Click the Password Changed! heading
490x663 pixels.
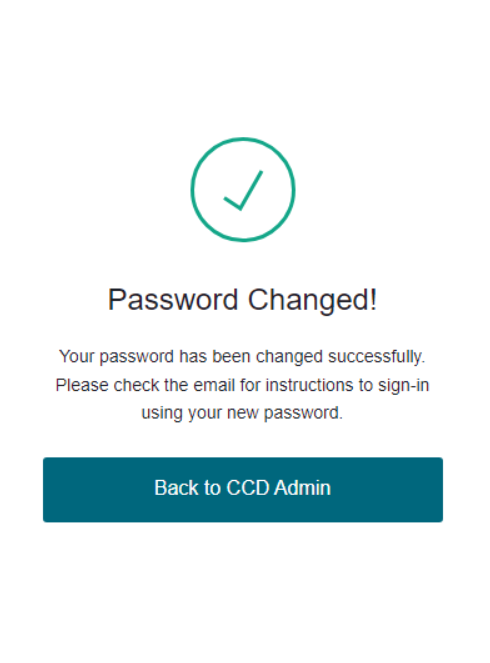[242, 300]
